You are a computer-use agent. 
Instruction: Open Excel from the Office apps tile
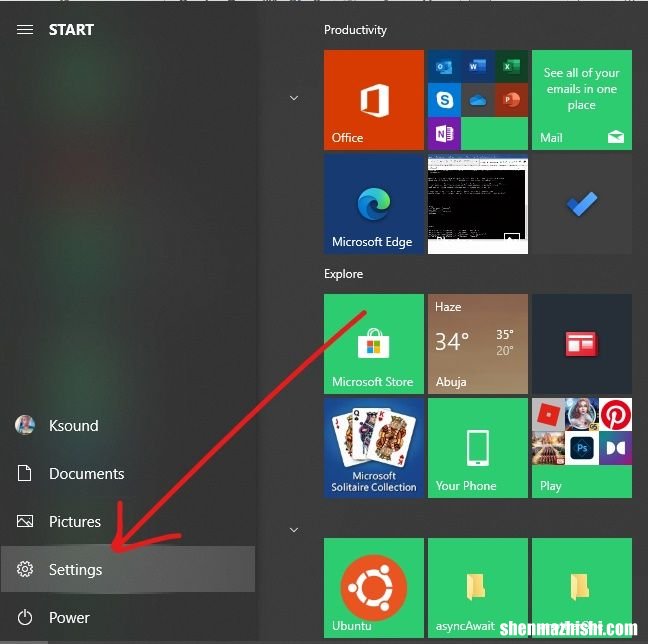pos(510,67)
